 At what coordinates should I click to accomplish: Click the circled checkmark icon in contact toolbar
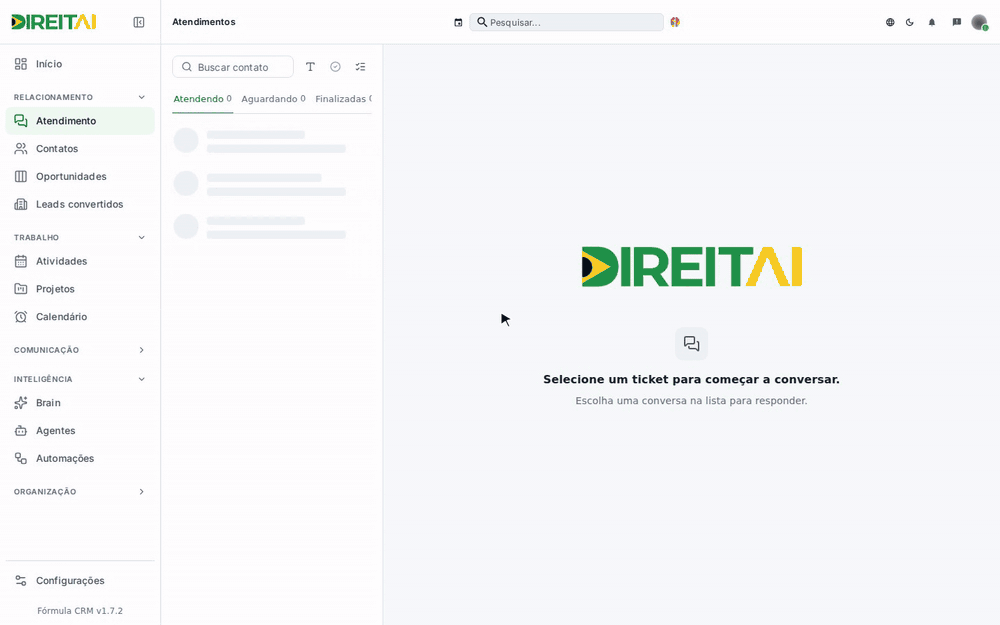[335, 67]
